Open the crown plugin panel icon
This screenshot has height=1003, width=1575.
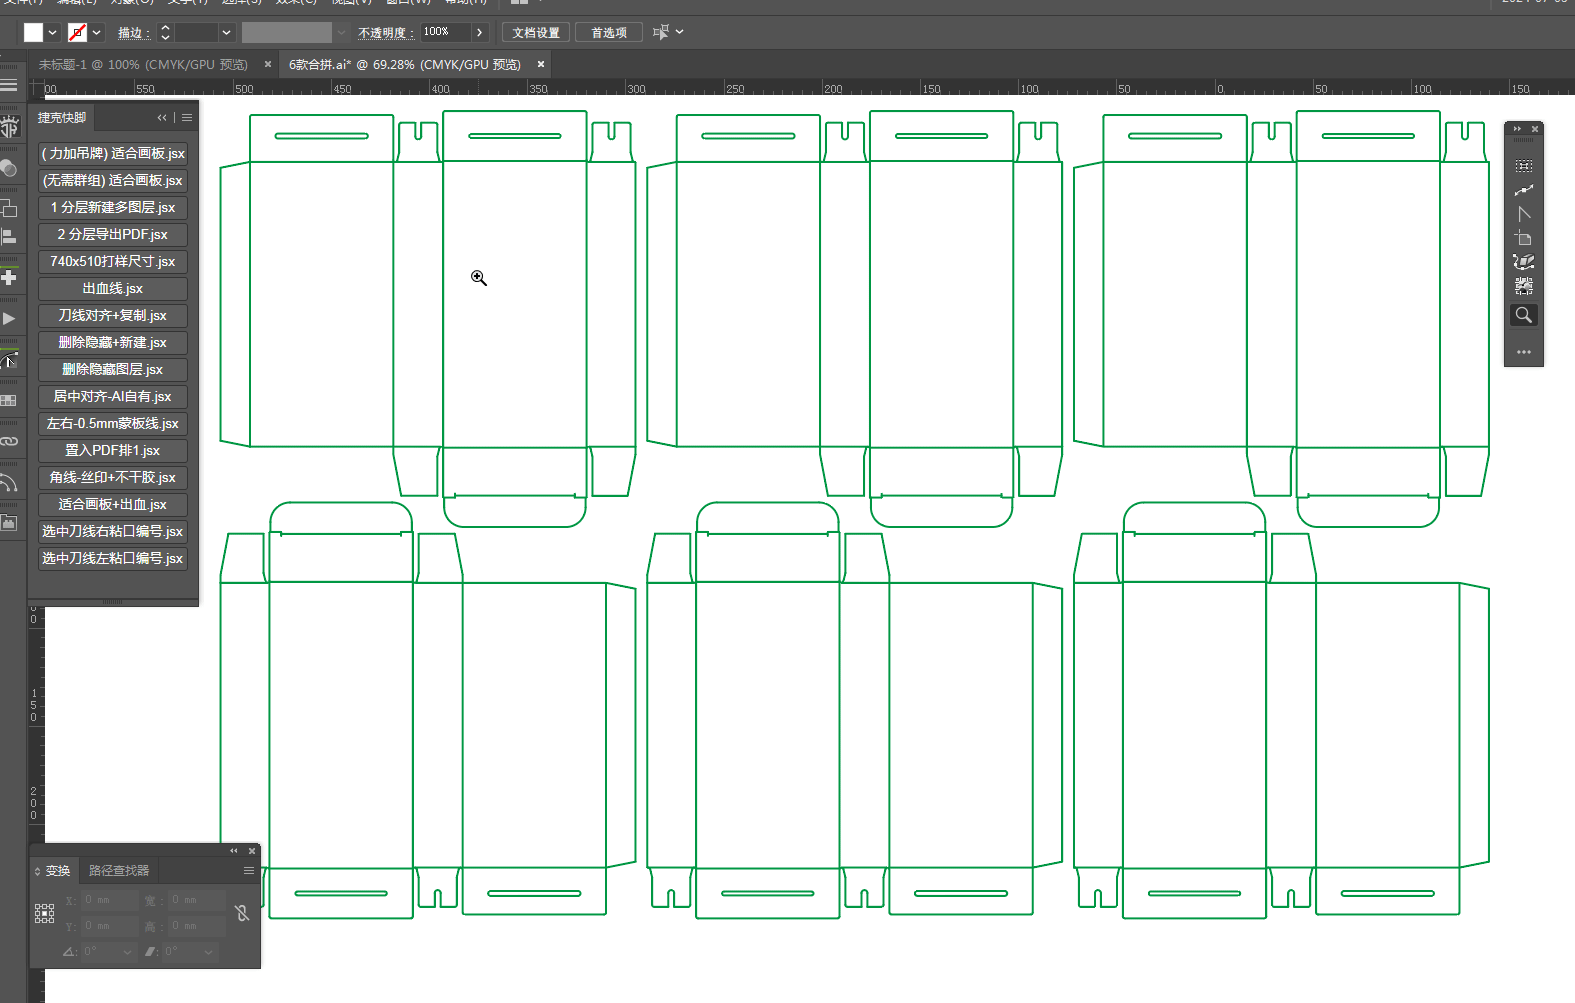tap(9, 127)
